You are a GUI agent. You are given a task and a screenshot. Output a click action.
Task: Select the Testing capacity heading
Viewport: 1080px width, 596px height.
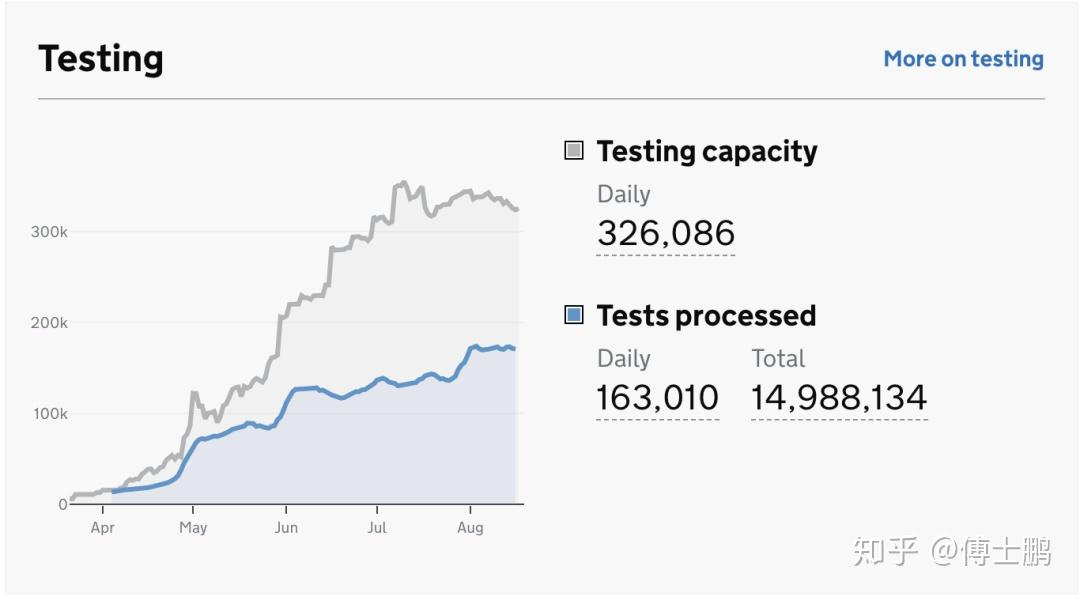[706, 151]
